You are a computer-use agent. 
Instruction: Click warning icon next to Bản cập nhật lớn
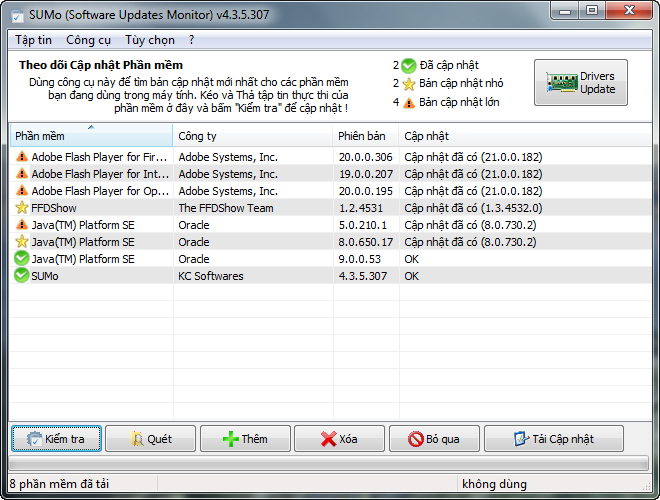(409, 102)
